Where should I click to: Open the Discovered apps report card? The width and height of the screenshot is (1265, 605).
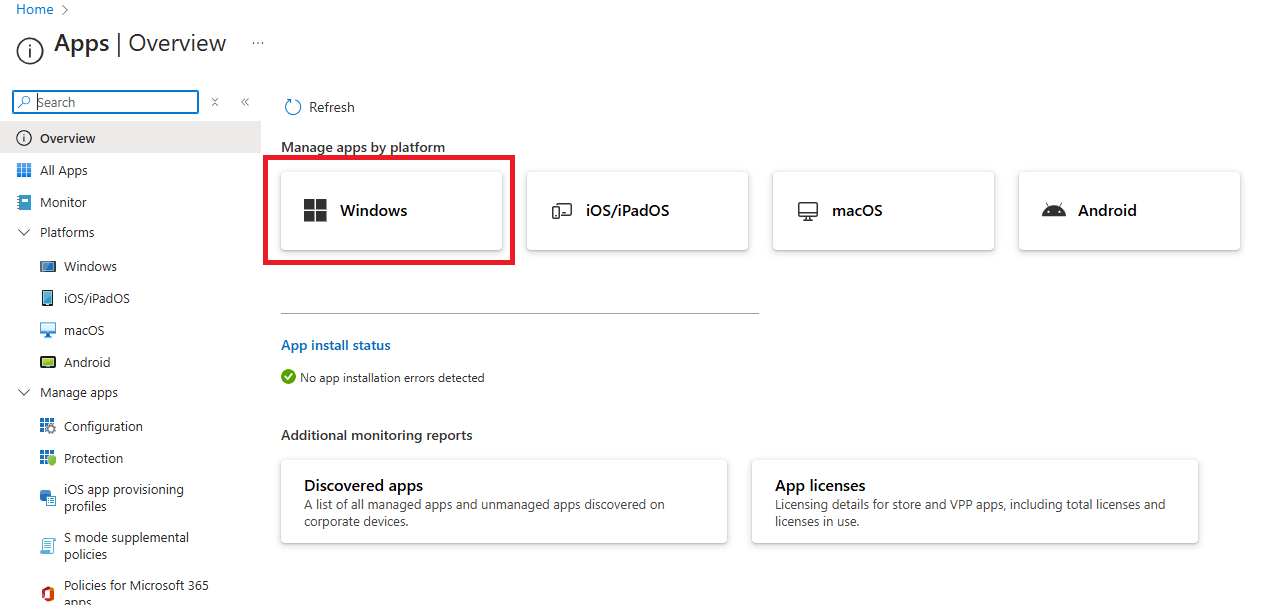pos(504,502)
